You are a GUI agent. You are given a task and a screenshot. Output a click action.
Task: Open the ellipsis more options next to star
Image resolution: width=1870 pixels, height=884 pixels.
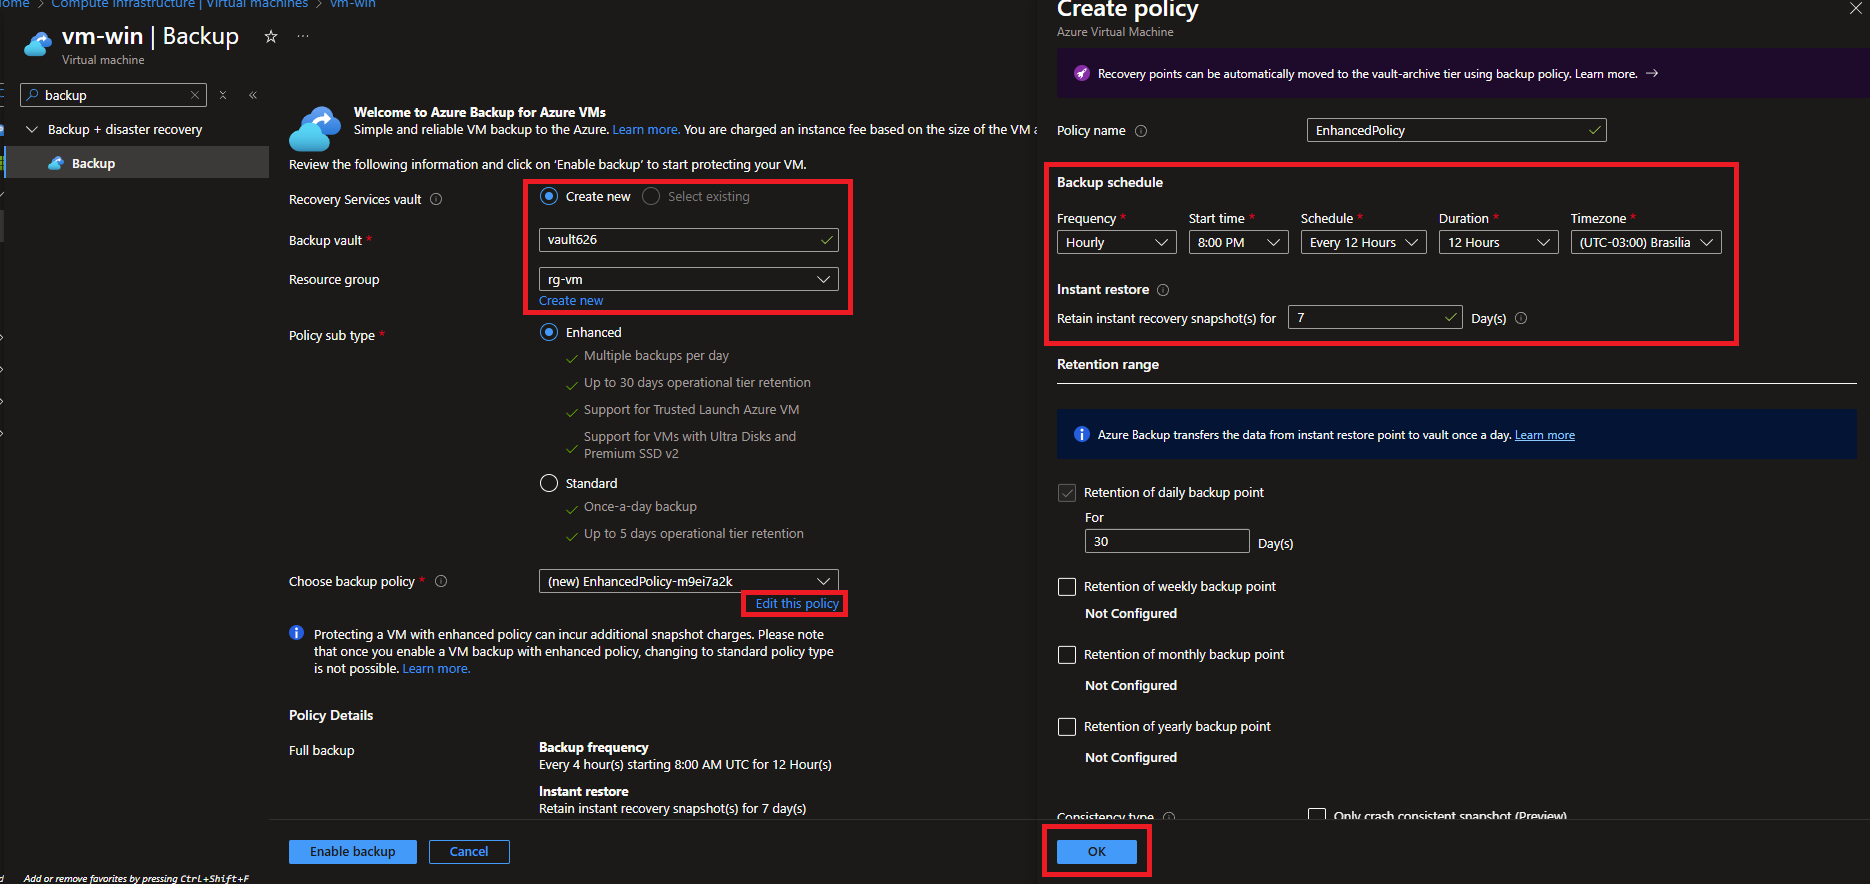tap(303, 36)
